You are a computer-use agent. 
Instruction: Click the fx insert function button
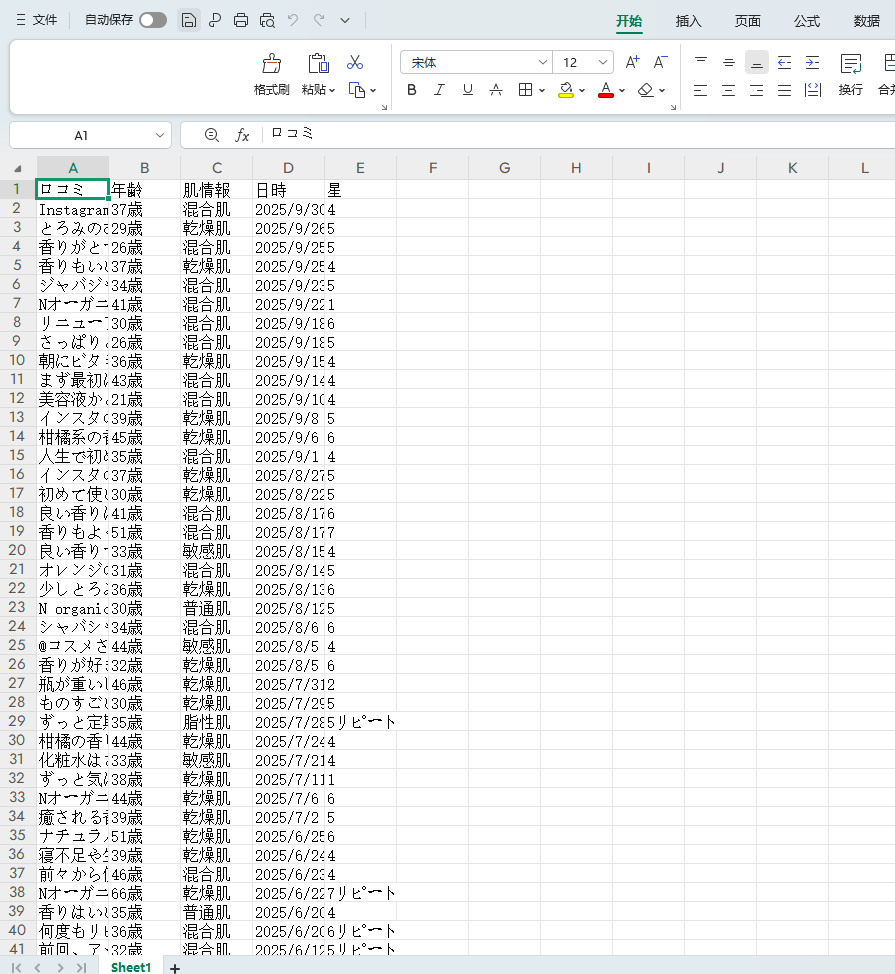[x=243, y=134]
